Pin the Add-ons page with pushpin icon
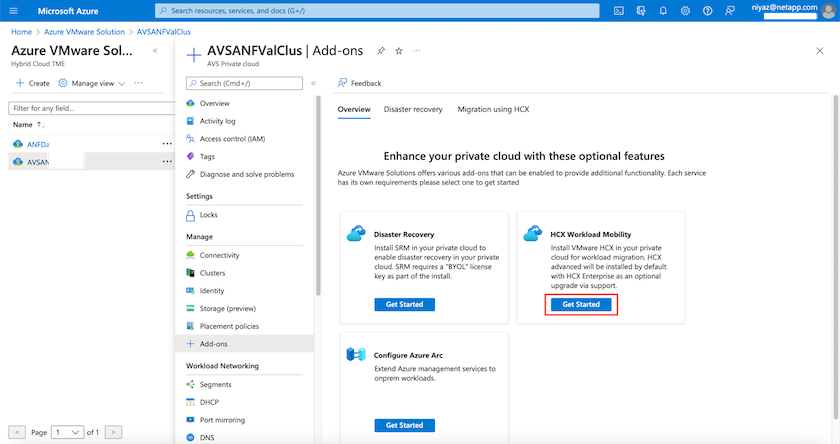Image resolution: width=840 pixels, height=444 pixels. [x=381, y=51]
